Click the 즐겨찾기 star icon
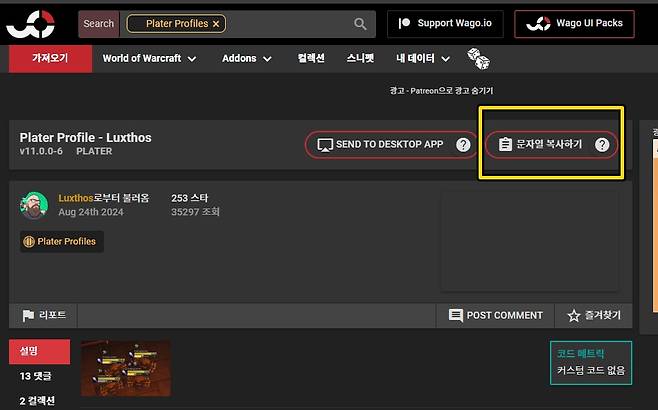The image size is (658, 410). point(574,316)
